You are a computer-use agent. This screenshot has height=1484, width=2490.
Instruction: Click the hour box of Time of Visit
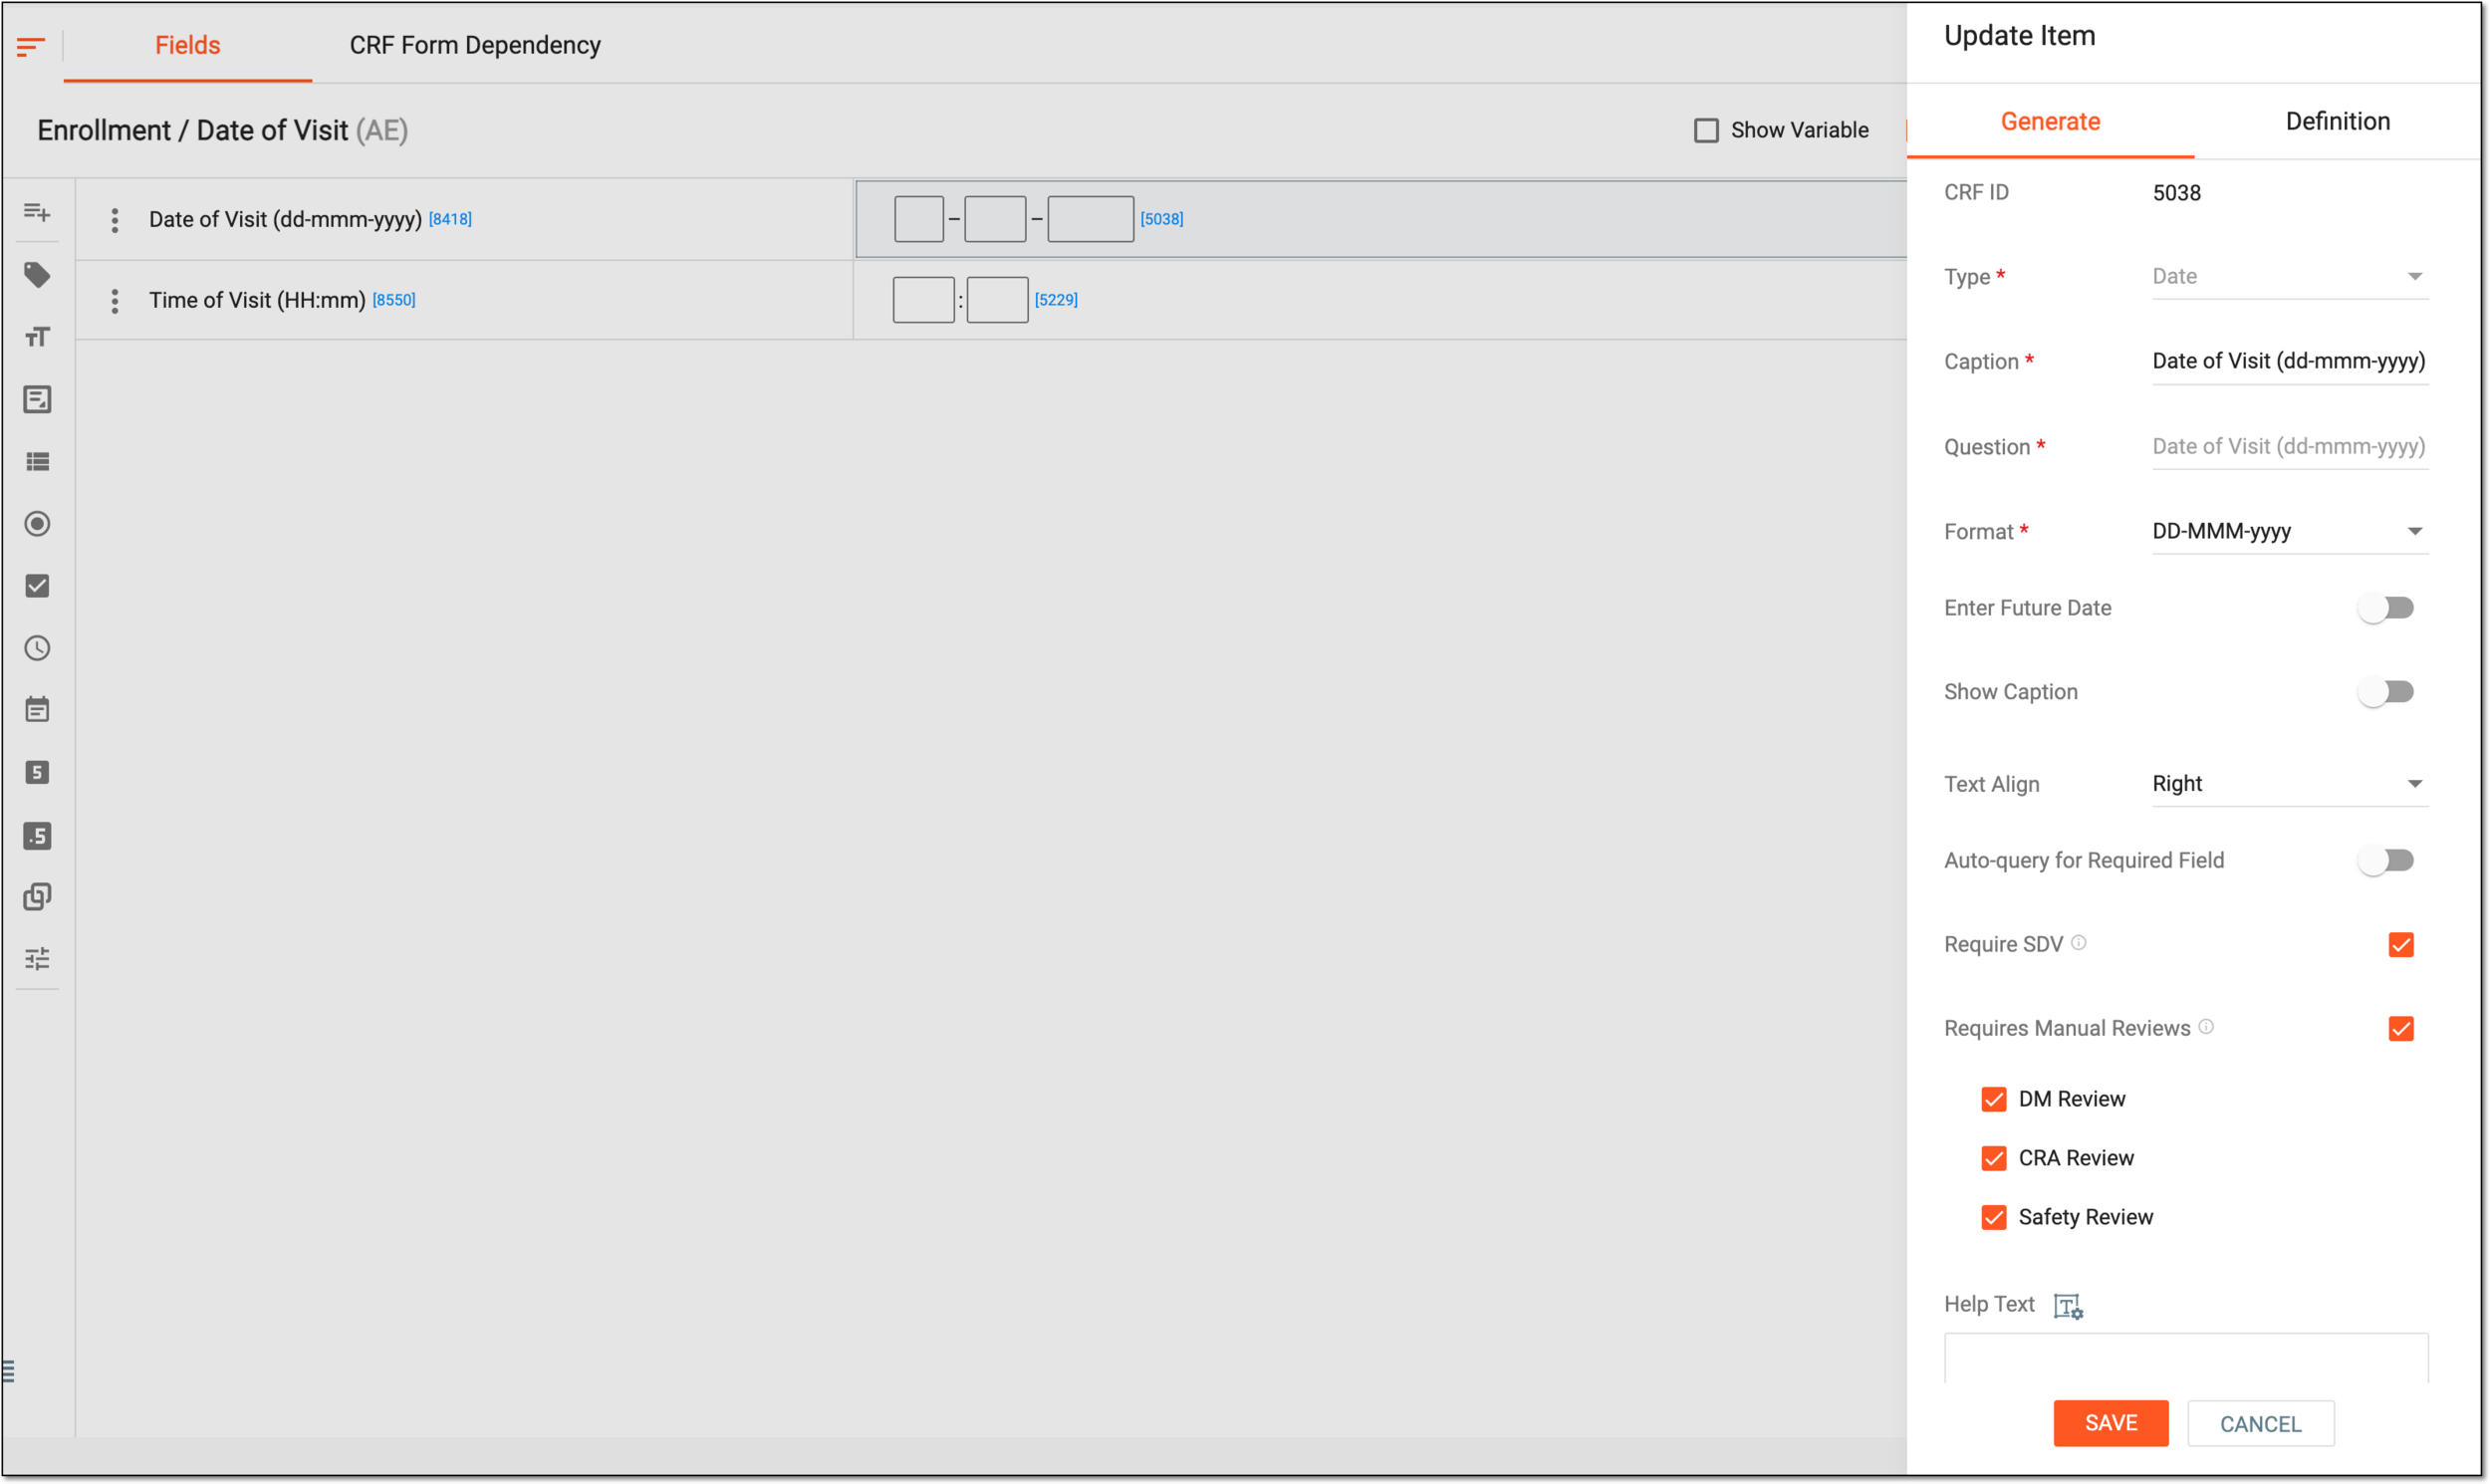923,300
